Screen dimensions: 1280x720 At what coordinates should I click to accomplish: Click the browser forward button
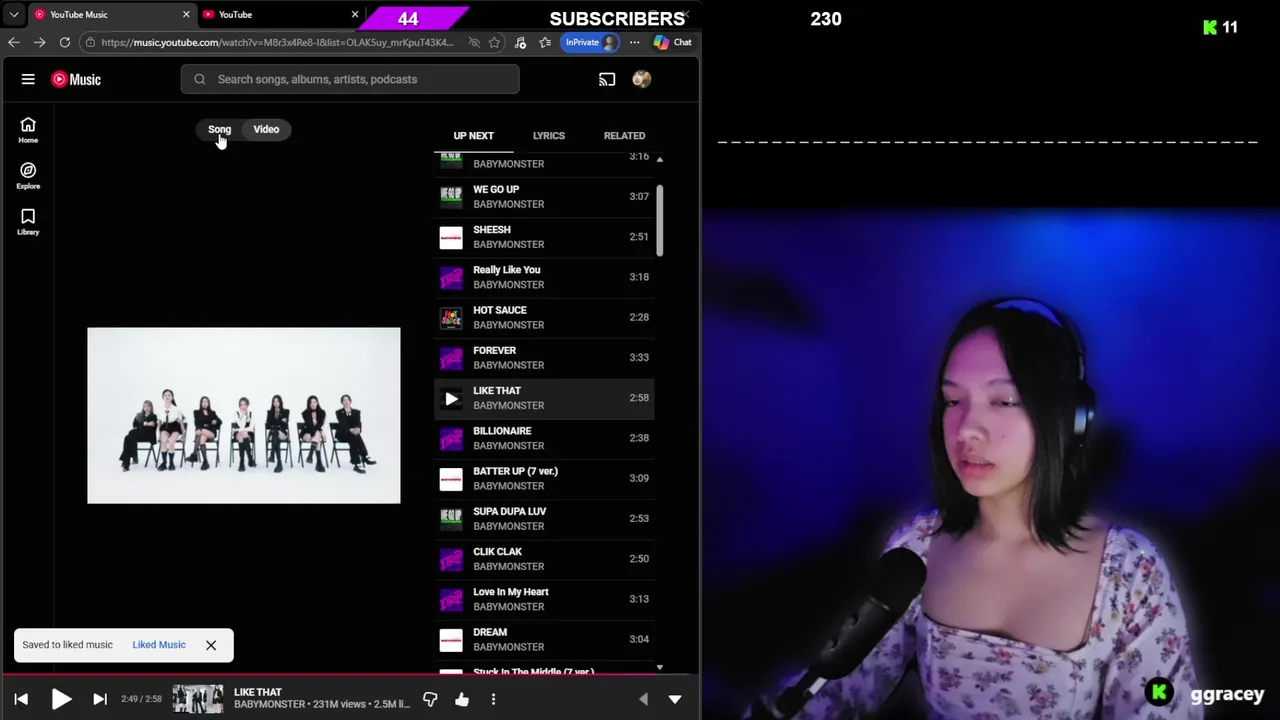39,42
